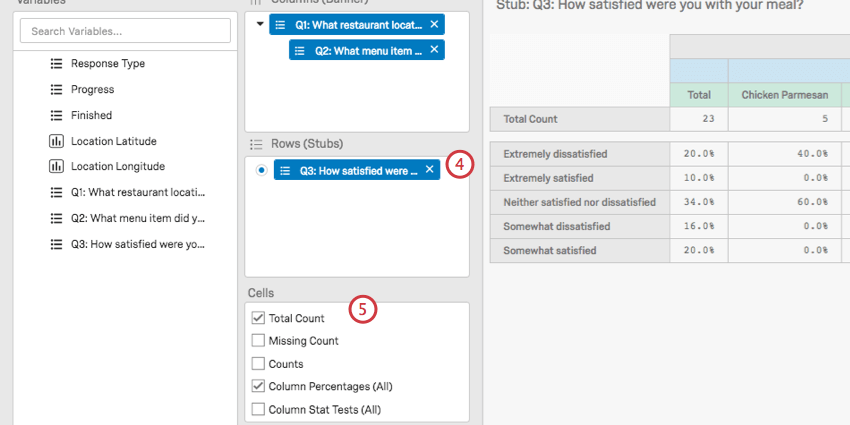Select the Q3 row stub radio button

[x=262, y=171]
